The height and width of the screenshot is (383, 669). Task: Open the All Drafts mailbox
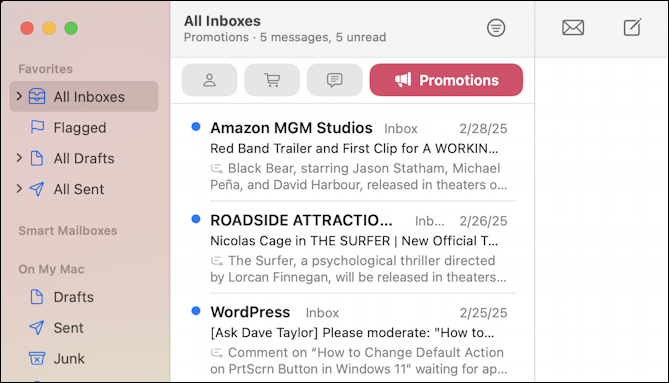tap(84, 158)
